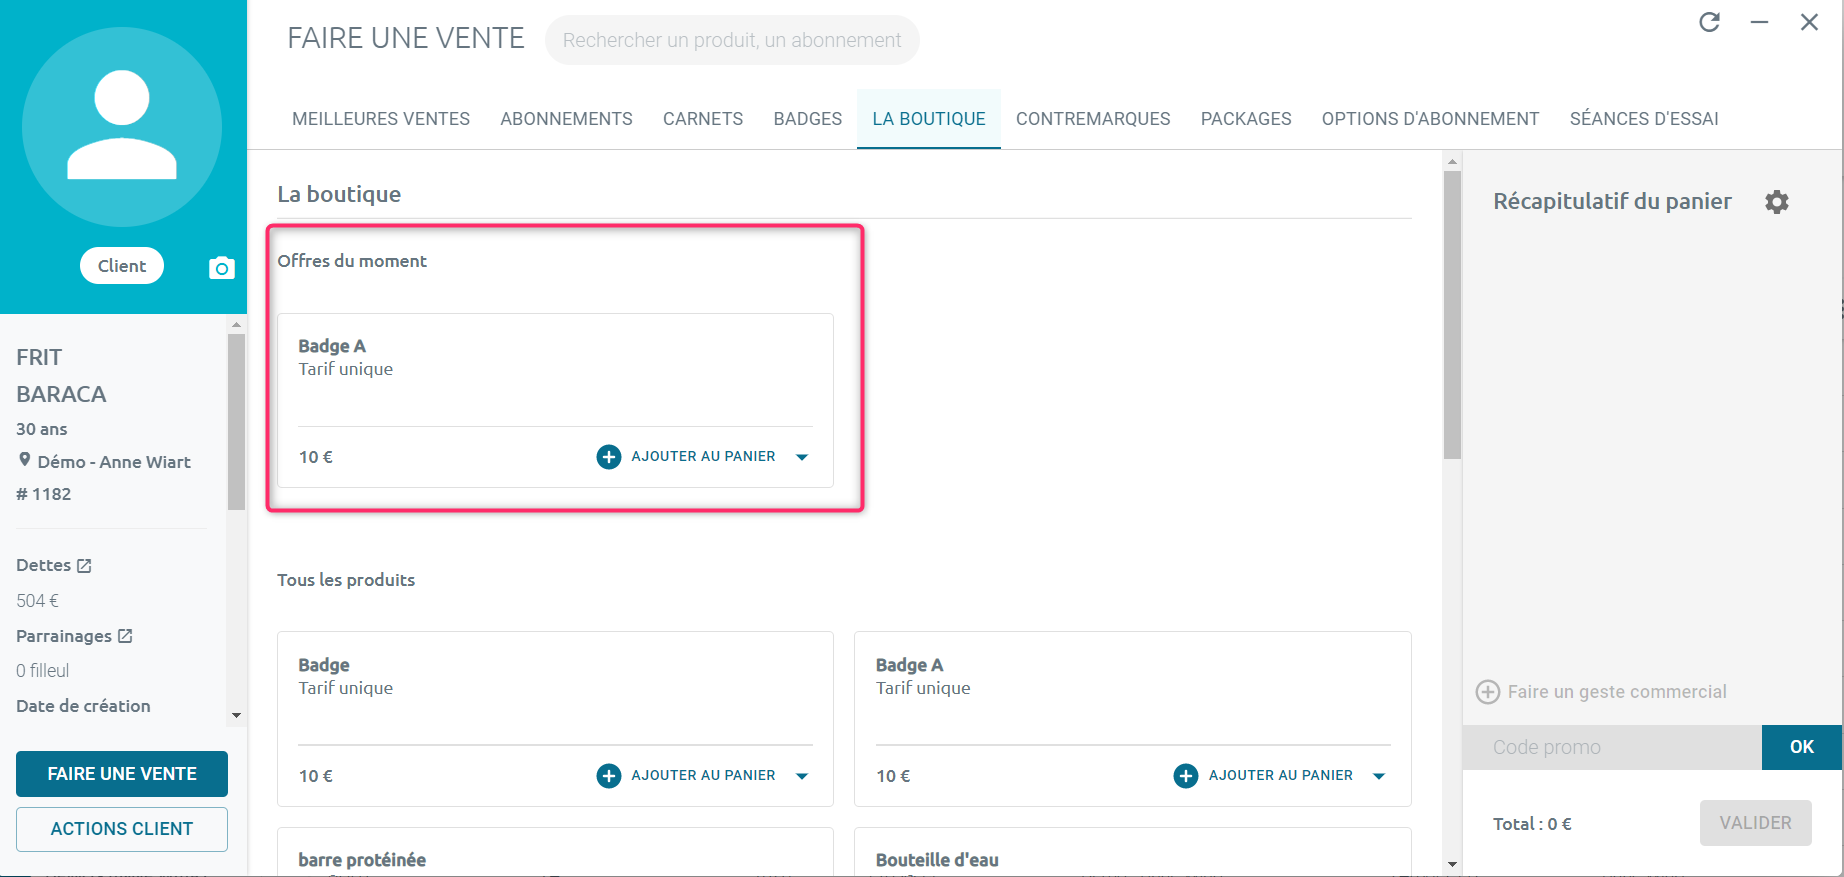This screenshot has height=877, width=1844.
Task: Click the refresh icon in the top bar
Action: (1710, 22)
